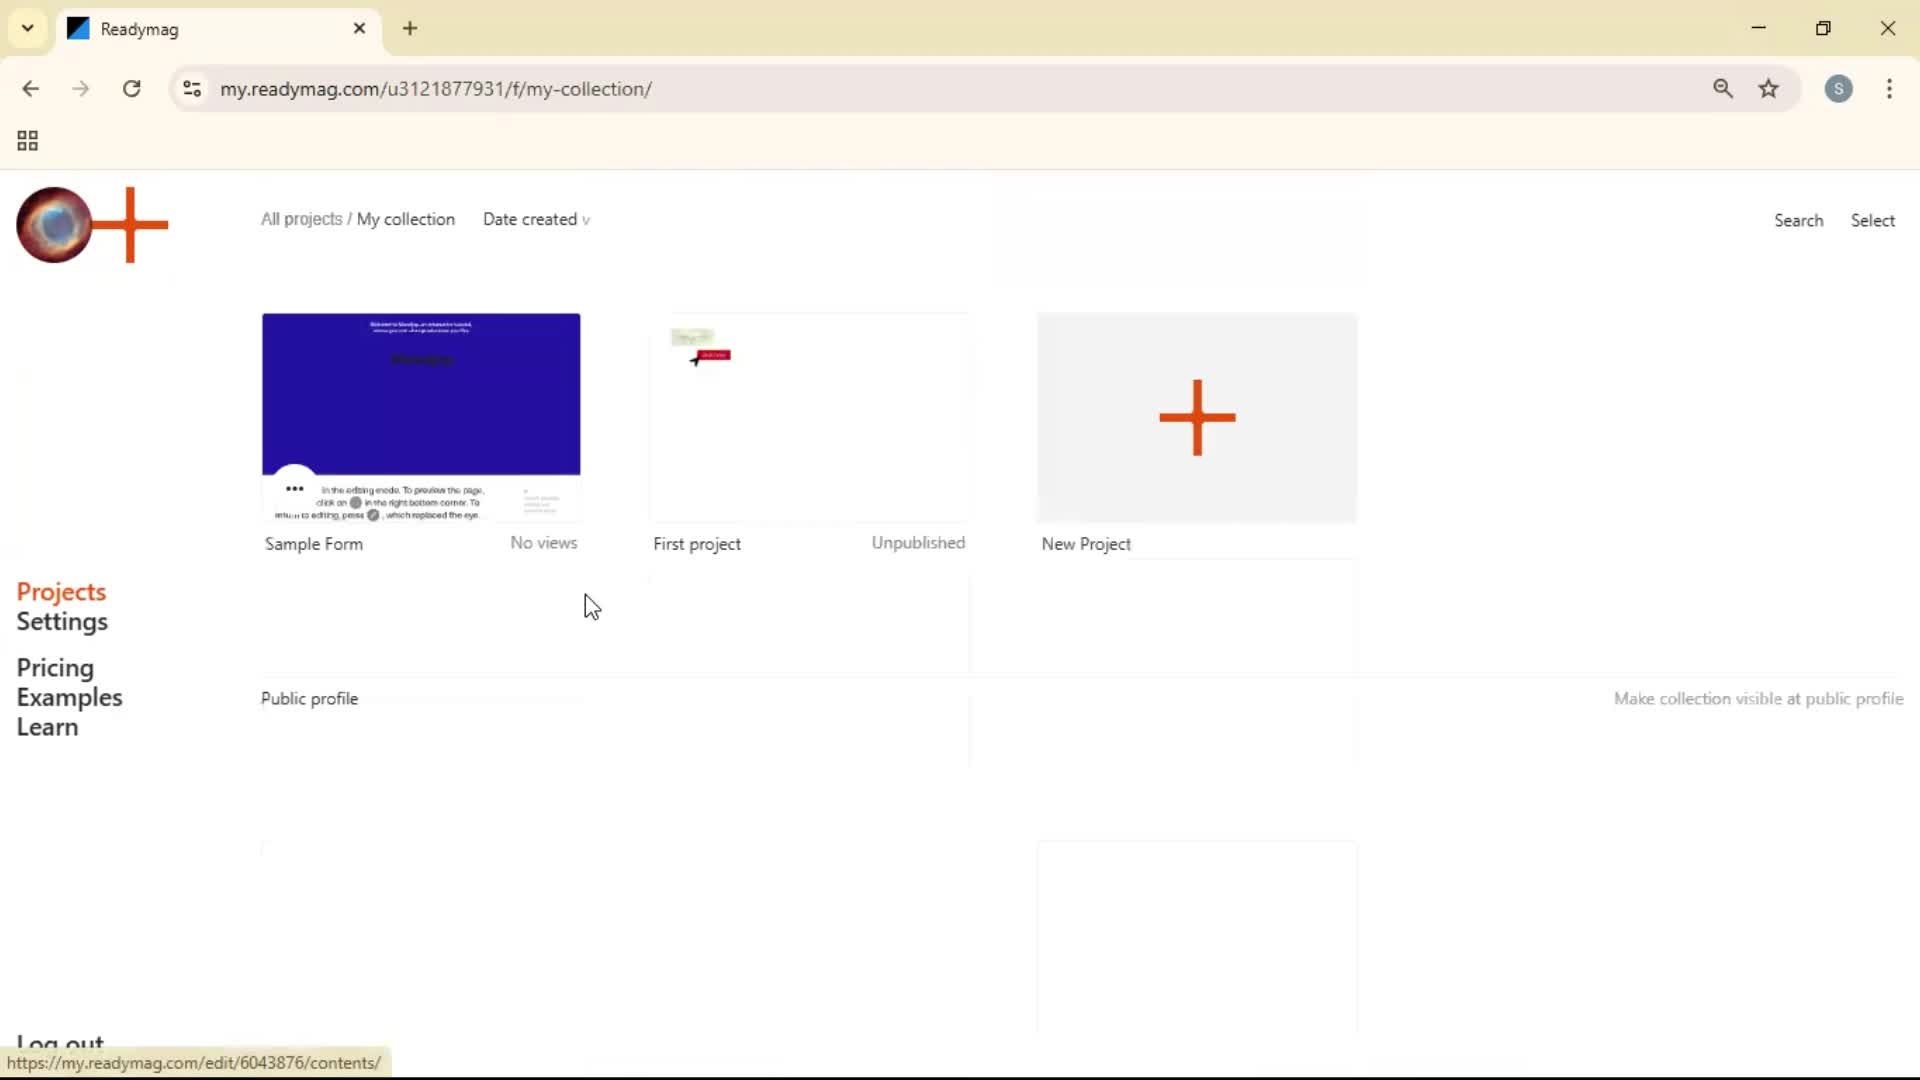The height and width of the screenshot is (1080, 1920).
Task: Expand the Date created sorting dropdown
Action: (x=536, y=219)
